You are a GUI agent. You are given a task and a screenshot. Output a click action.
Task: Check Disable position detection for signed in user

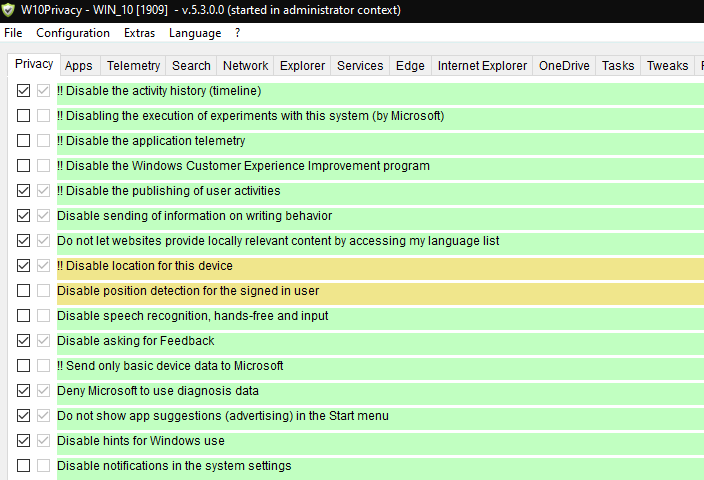click(x=23, y=291)
